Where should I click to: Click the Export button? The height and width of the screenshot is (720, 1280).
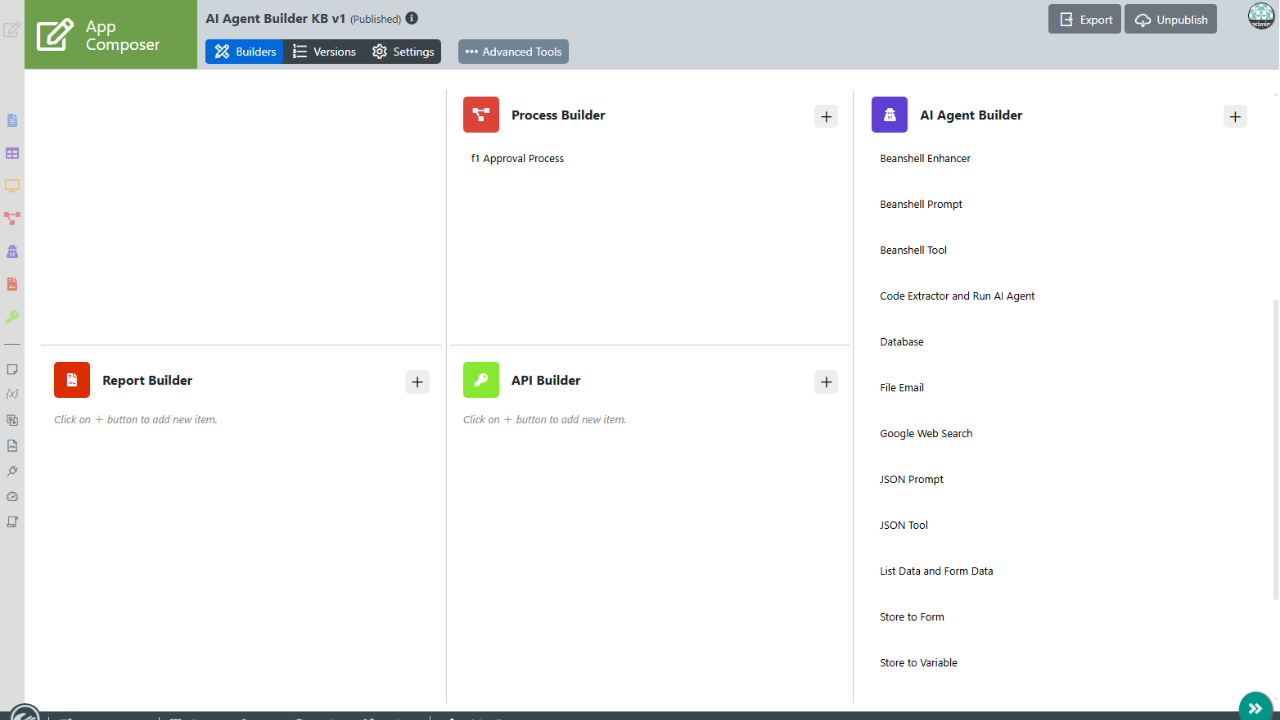[1084, 20]
